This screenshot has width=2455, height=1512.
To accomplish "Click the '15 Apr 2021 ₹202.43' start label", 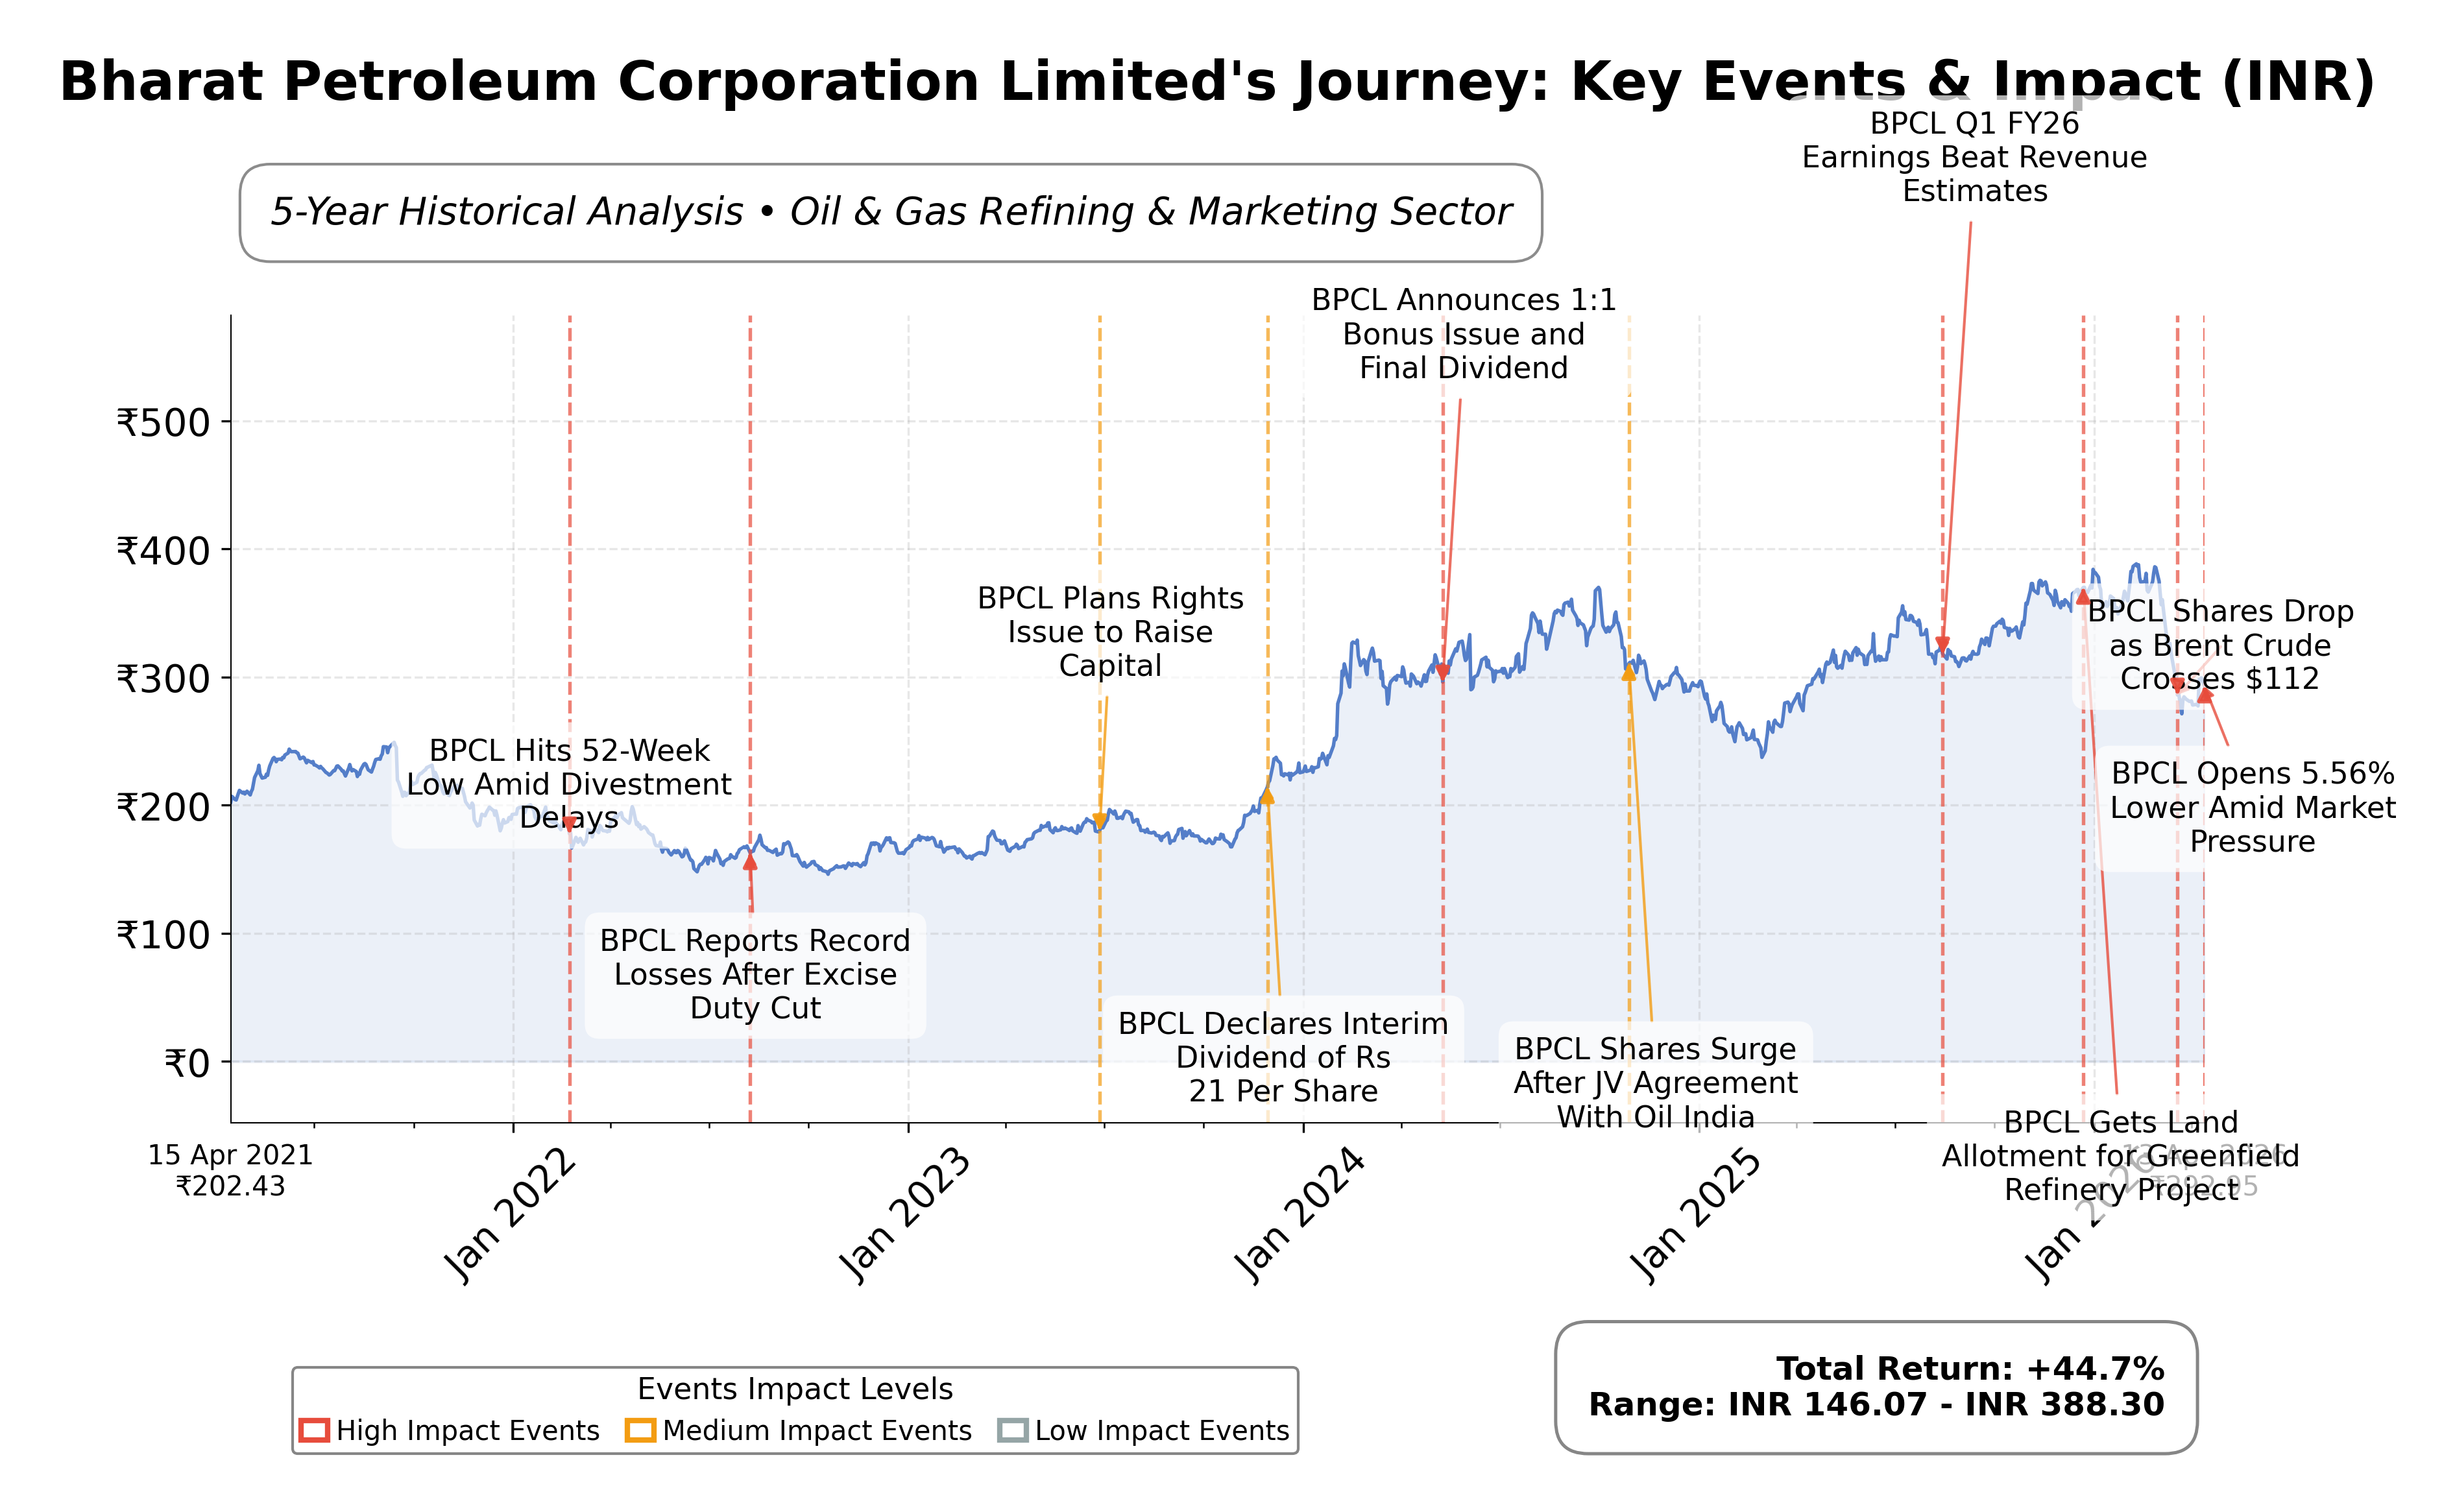I will (x=231, y=1170).
